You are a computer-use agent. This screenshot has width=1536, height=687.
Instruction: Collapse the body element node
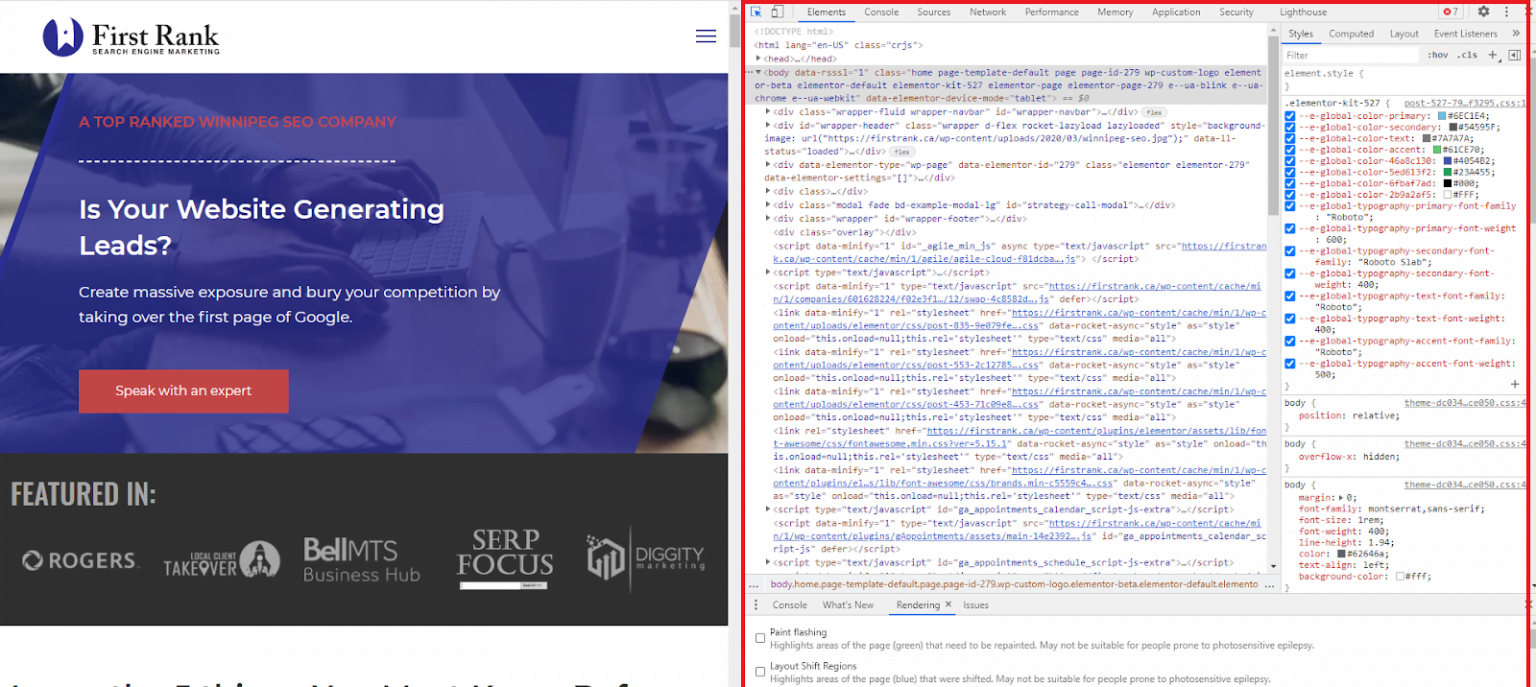(759, 73)
